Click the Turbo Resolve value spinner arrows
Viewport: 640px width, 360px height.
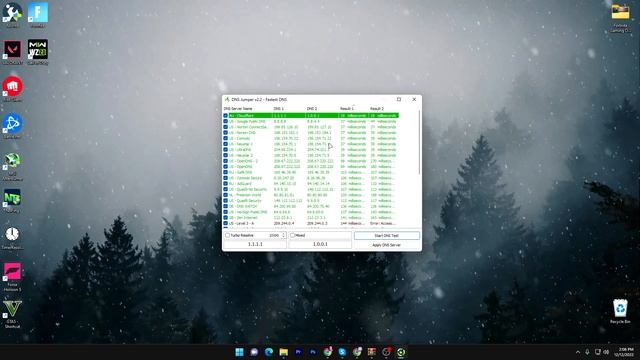[x=283, y=236]
